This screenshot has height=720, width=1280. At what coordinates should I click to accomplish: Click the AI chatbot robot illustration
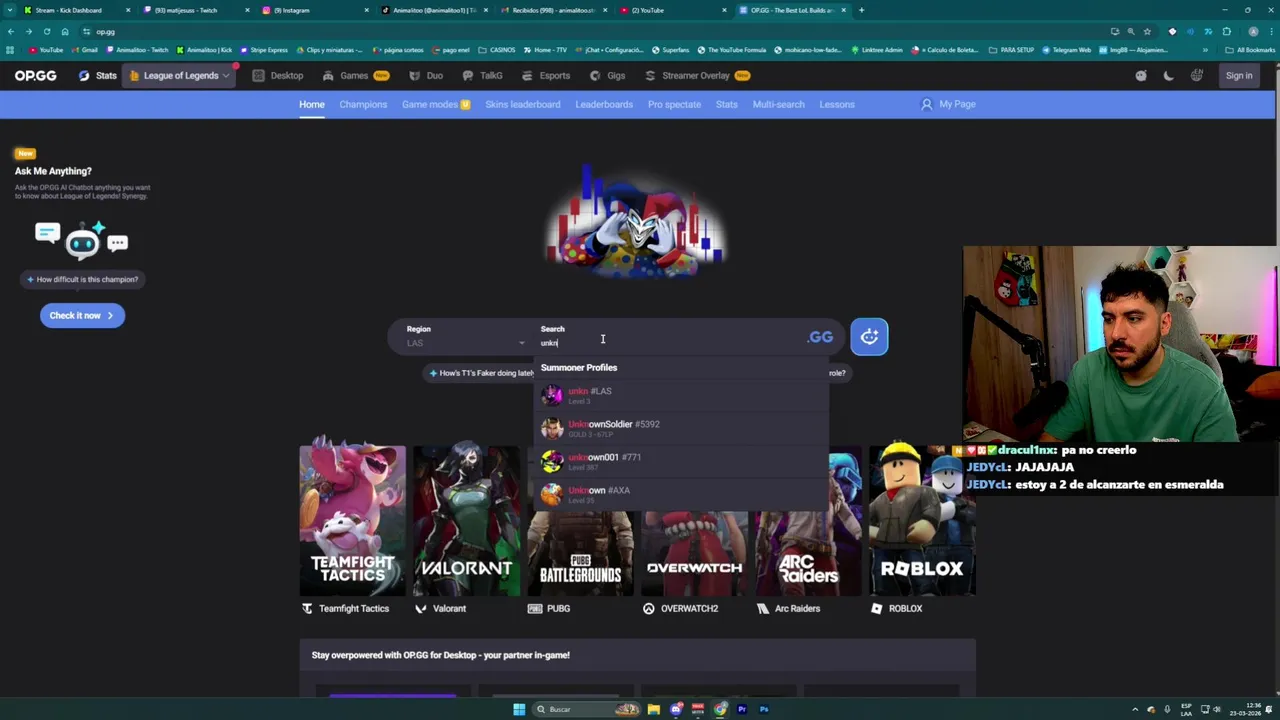coord(82,240)
